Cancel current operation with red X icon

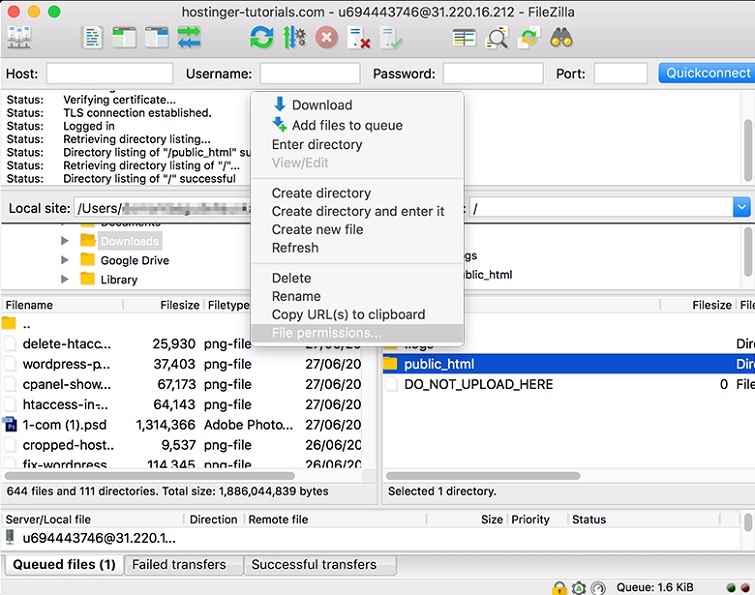click(327, 38)
